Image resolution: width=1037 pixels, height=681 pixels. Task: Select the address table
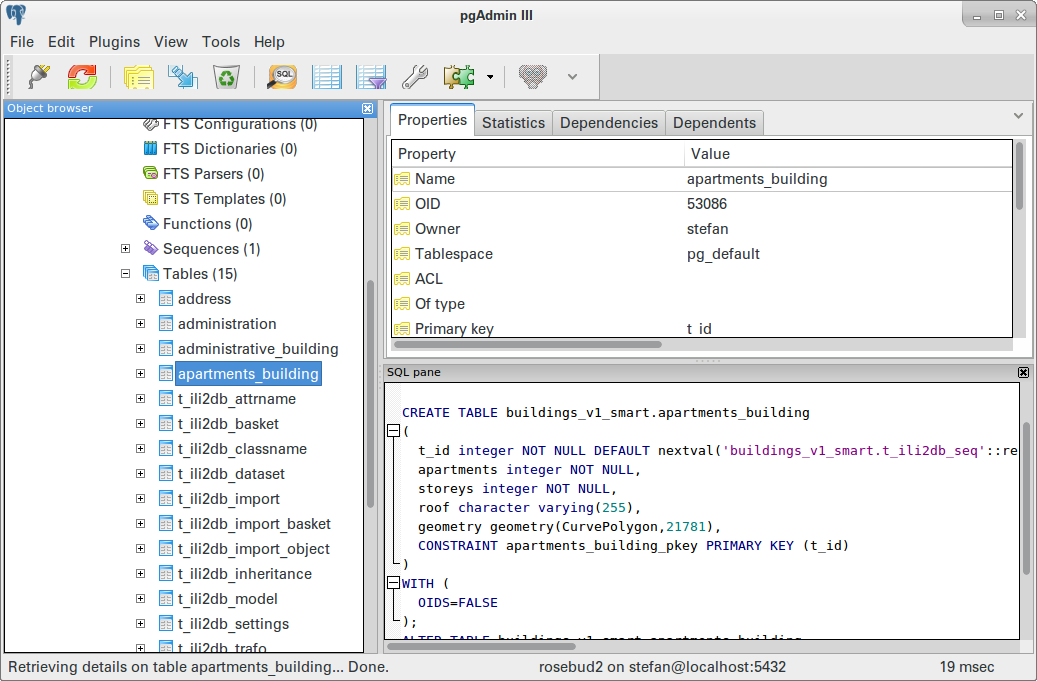tap(204, 299)
